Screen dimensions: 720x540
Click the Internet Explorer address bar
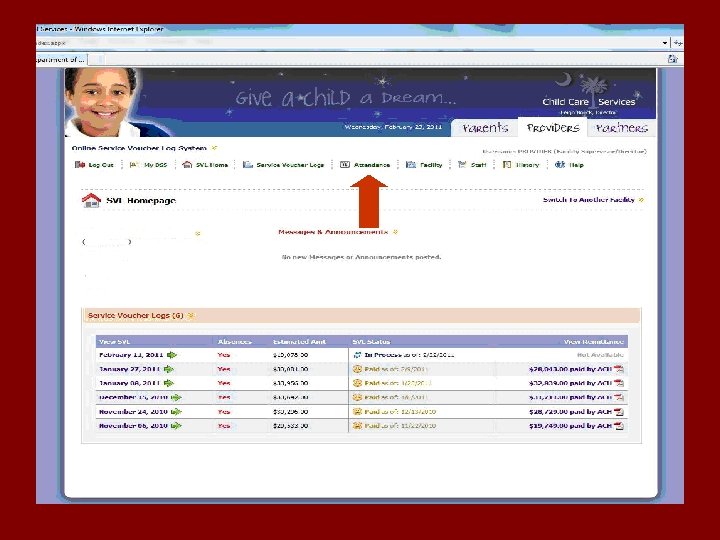click(x=349, y=43)
